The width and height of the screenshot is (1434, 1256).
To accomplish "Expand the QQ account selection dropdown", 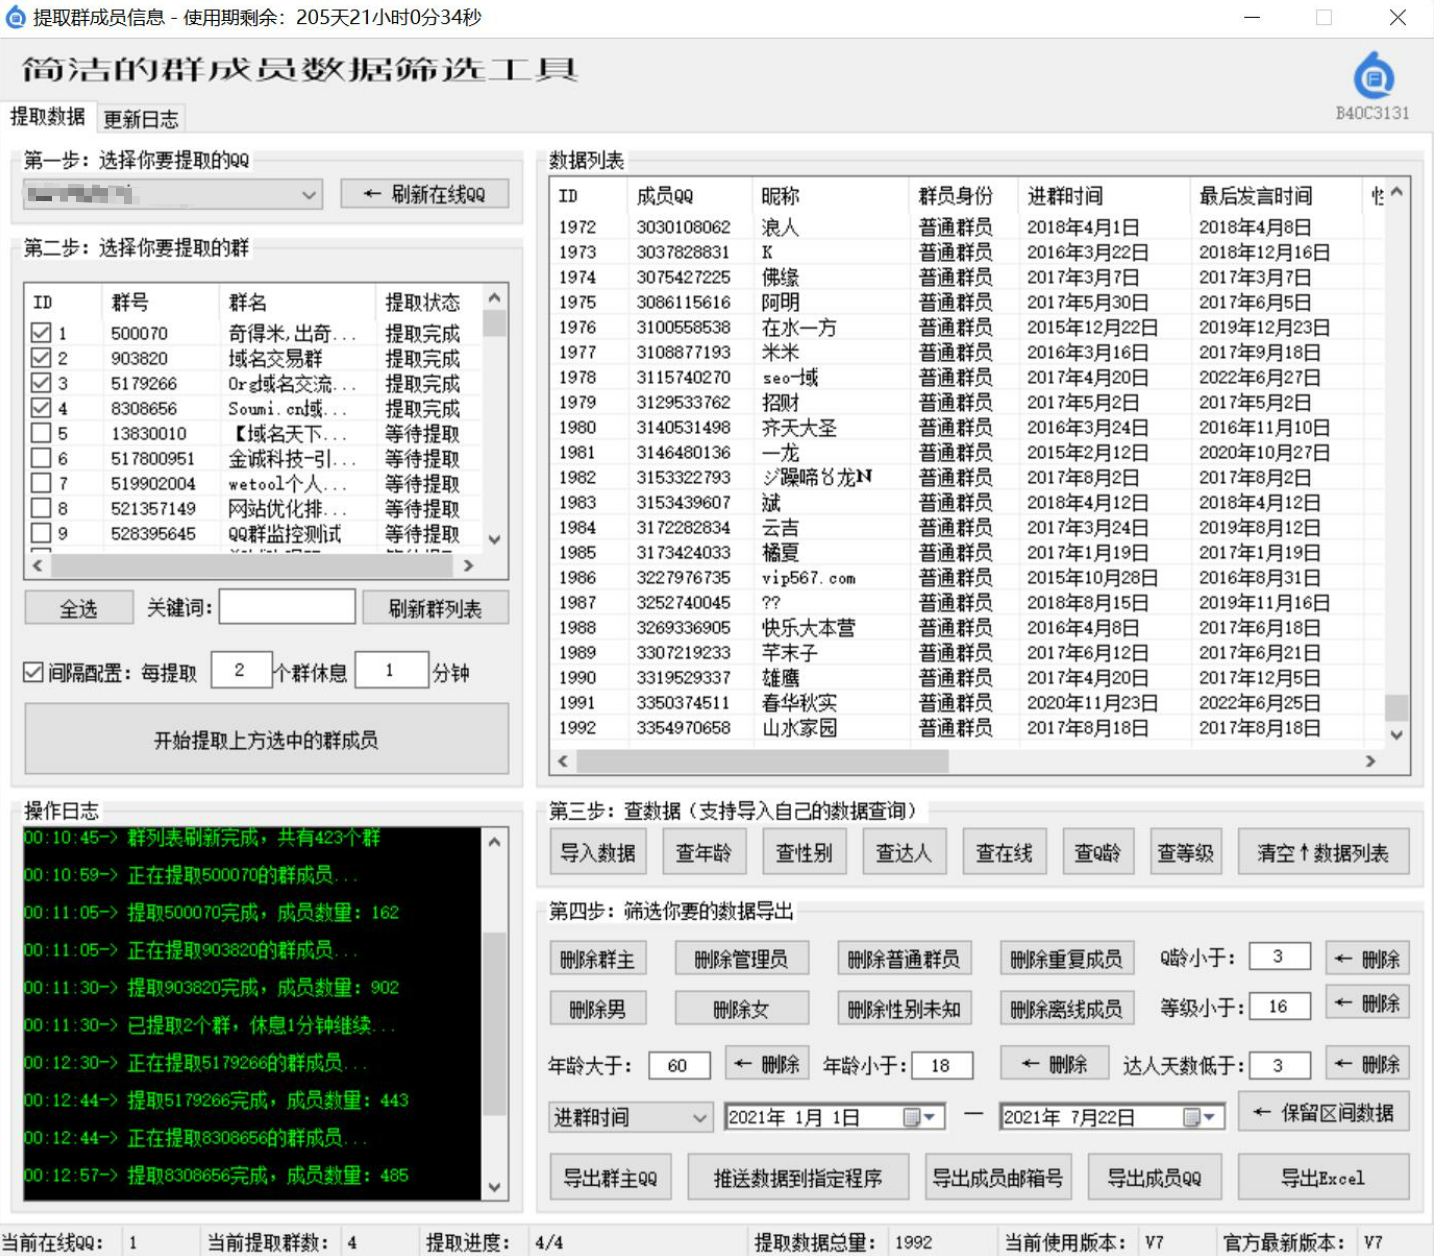I will click(309, 194).
